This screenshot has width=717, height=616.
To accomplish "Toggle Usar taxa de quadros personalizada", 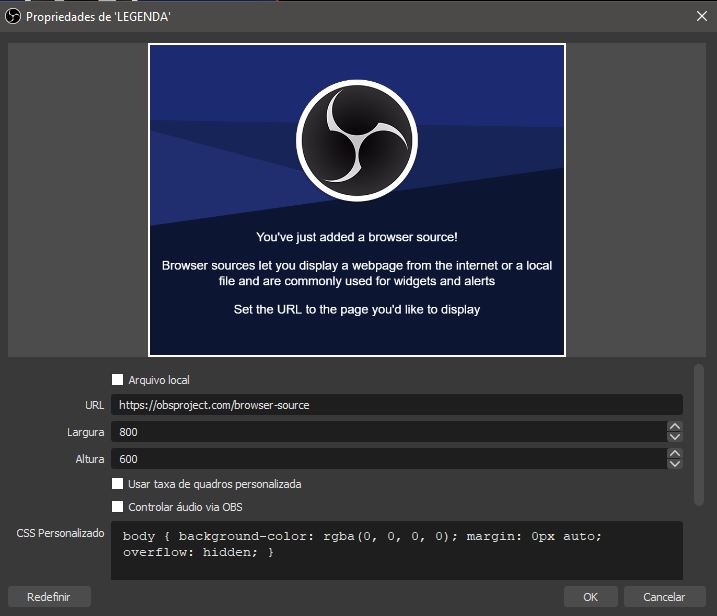I will [118, 484].
